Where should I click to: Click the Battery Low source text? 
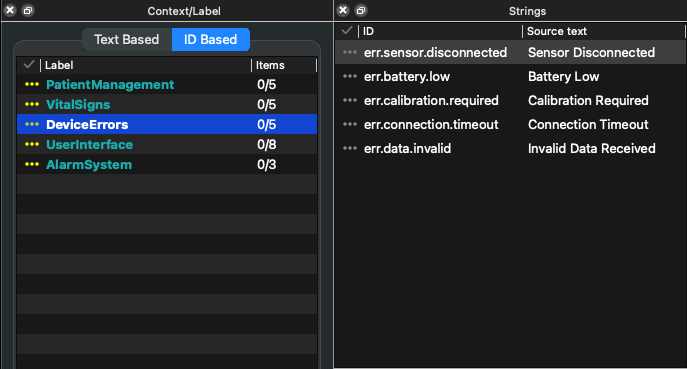[x=563, y=77]
